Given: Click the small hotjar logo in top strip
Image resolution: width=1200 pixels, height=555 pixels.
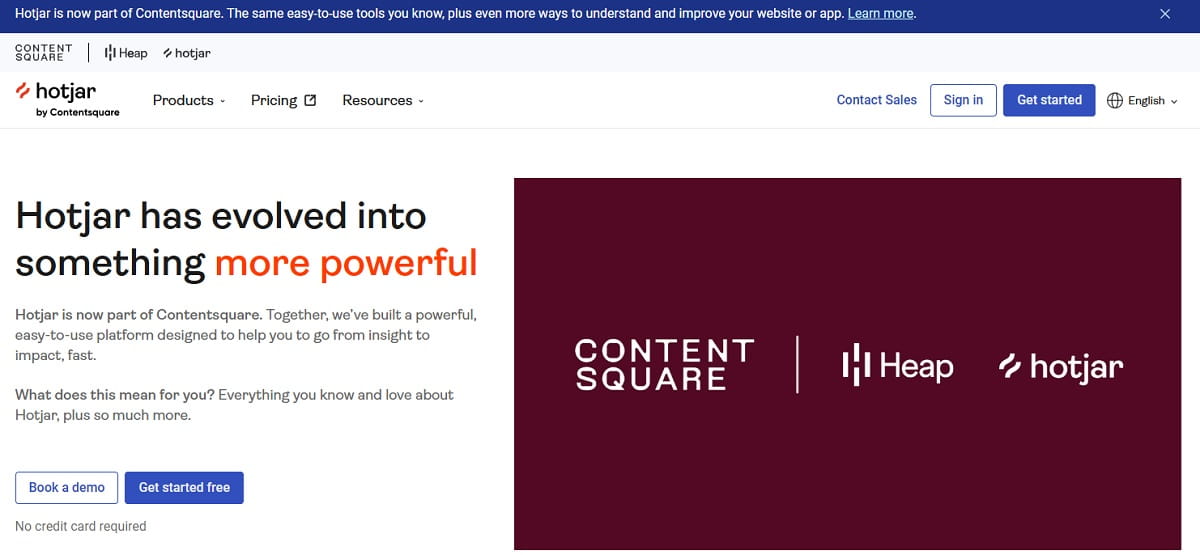Looking at the screenshot, I should 186,53.
